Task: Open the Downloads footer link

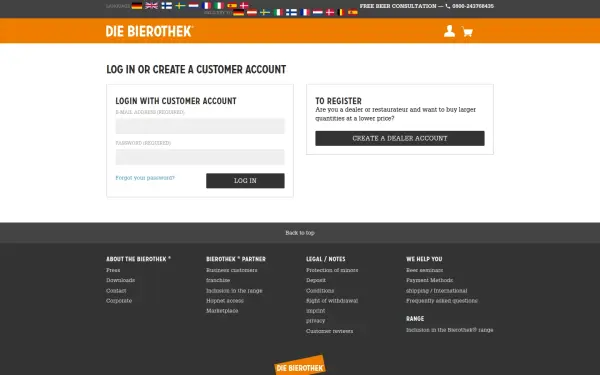Action: tap(121, 280)
